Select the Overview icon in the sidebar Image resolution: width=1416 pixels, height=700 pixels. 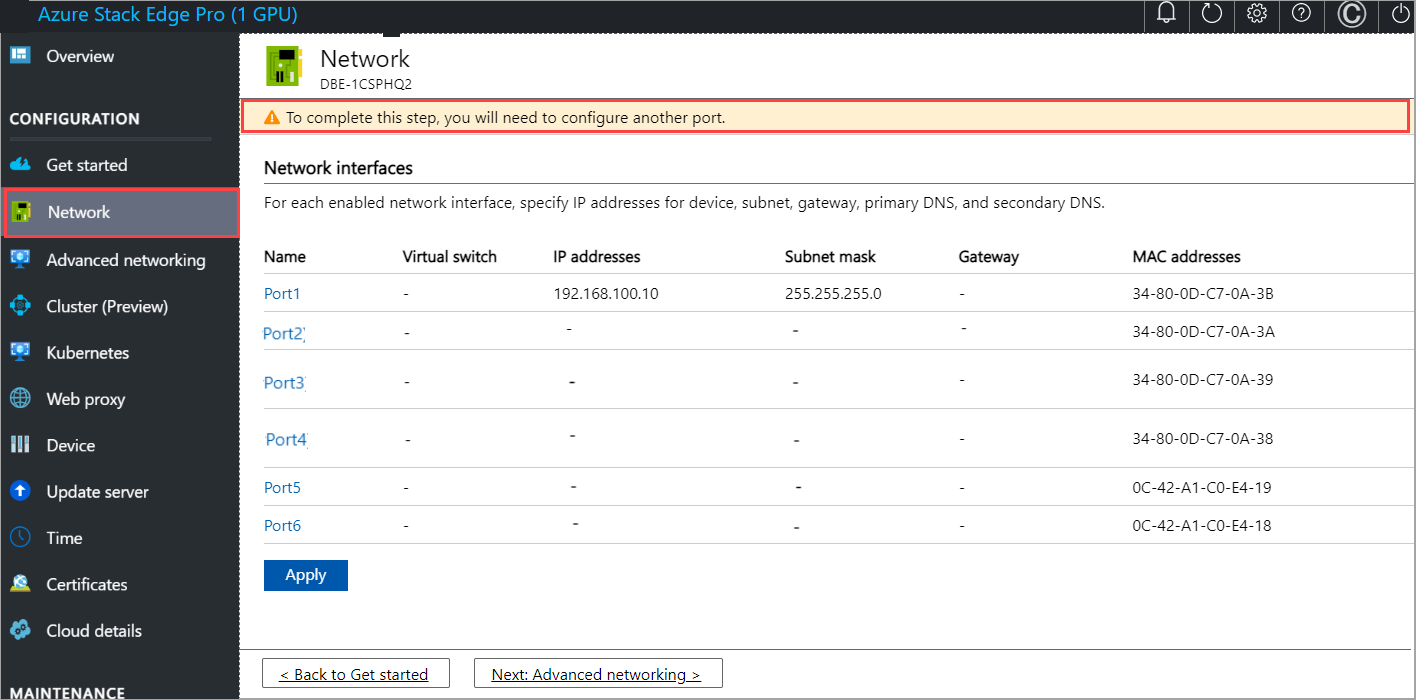coord(20,55)
